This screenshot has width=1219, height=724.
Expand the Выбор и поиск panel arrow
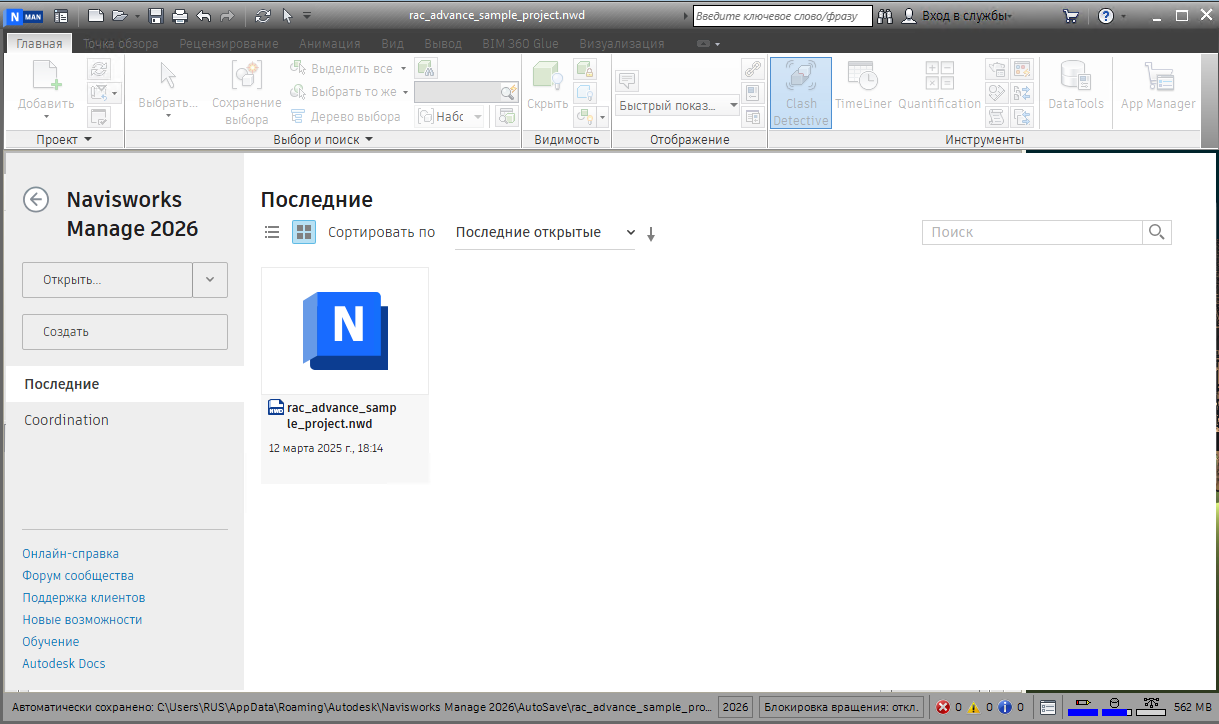(x=368, y=140)
